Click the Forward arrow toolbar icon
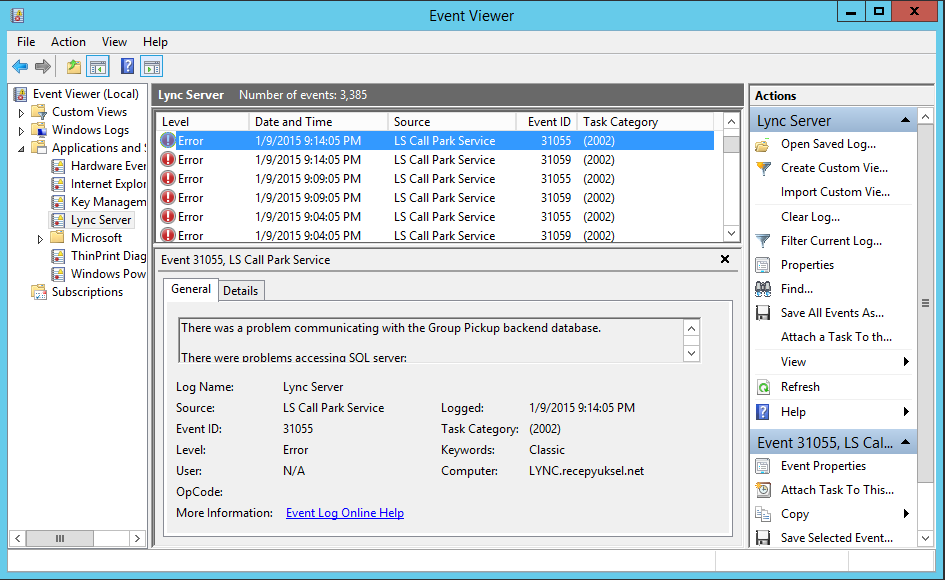 coord(43,66)
